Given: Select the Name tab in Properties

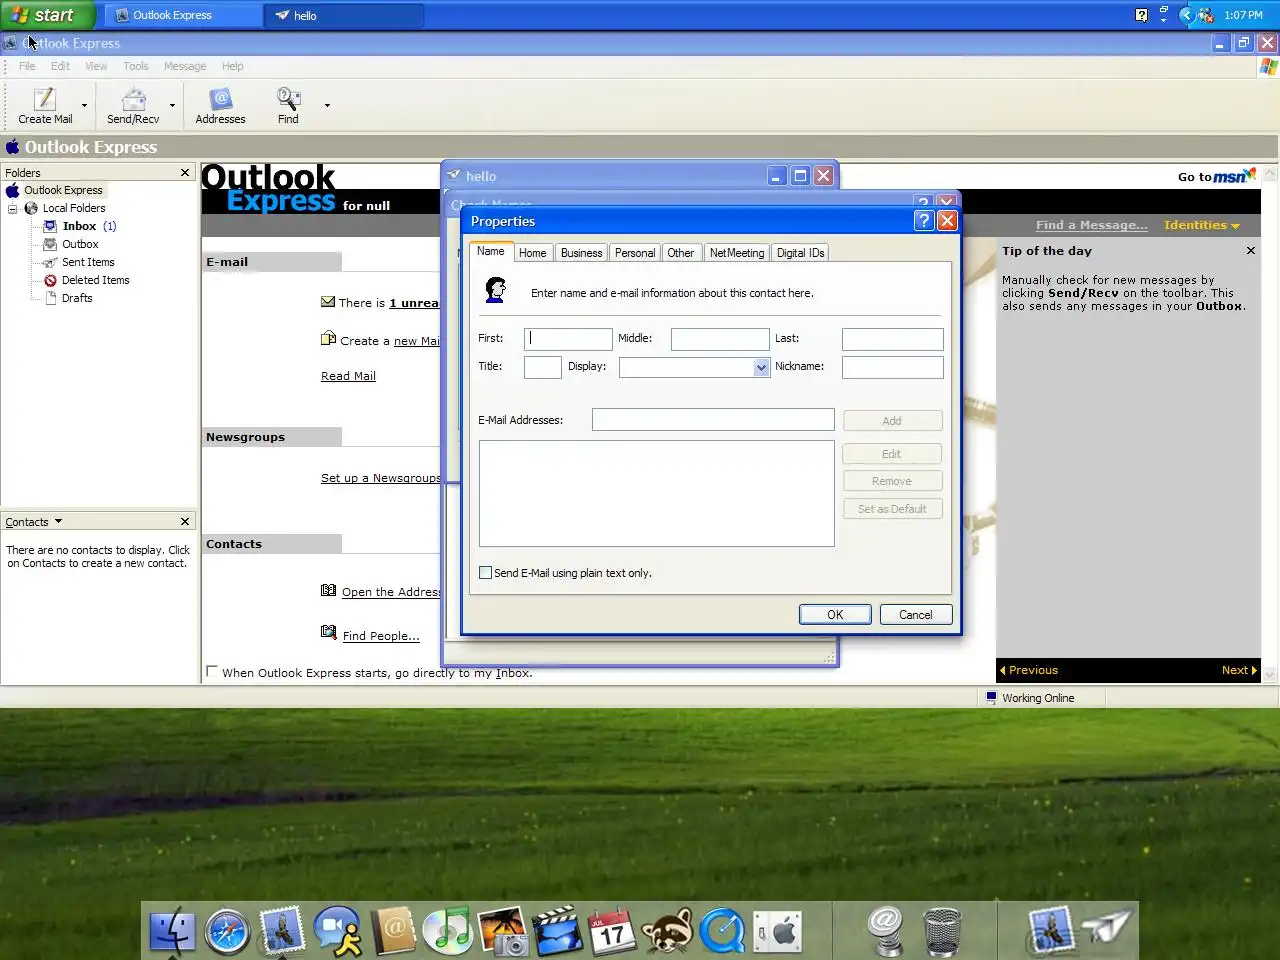Looking at the screenshot, I should click(x=490, y=251).
